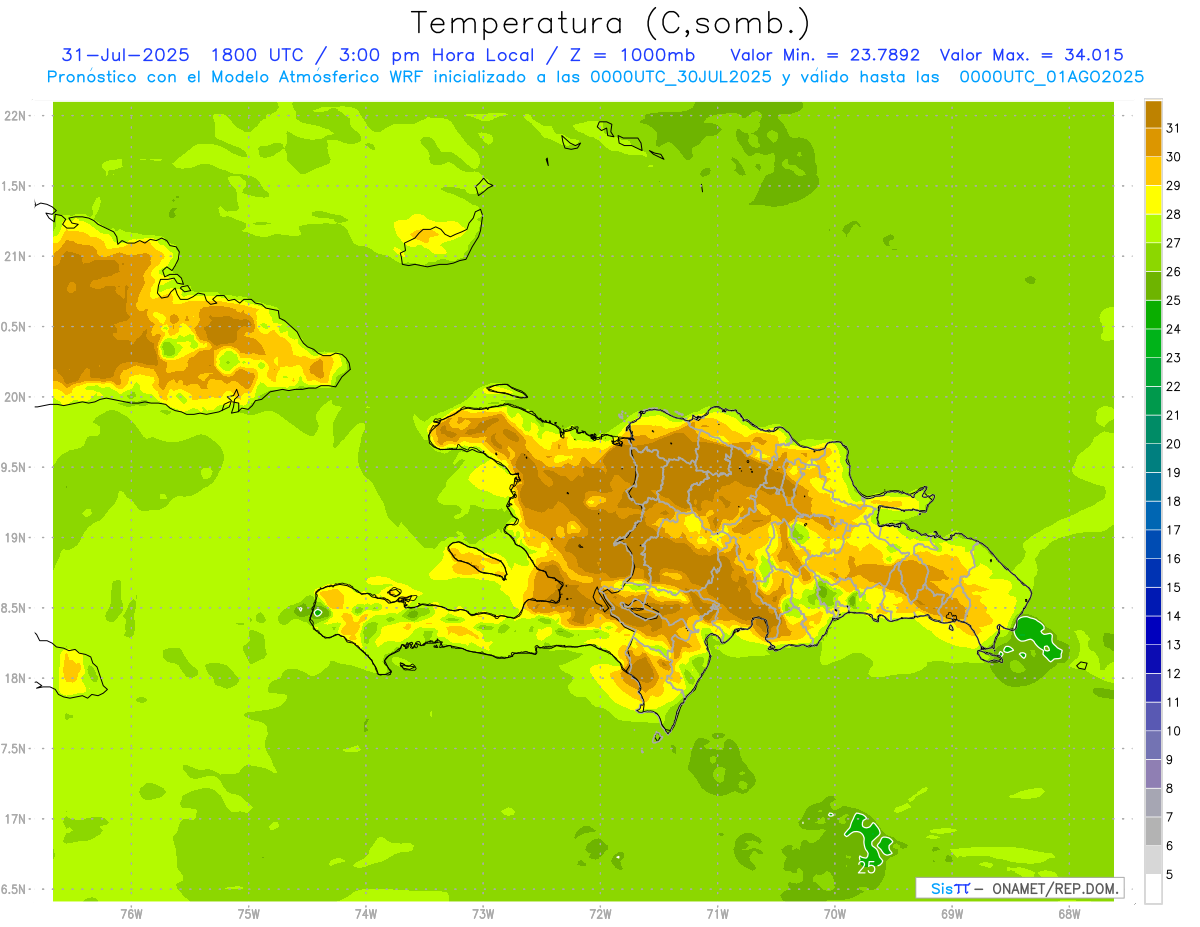Select colorbar swatch between 29 and 30

[x=1153, y=171]
